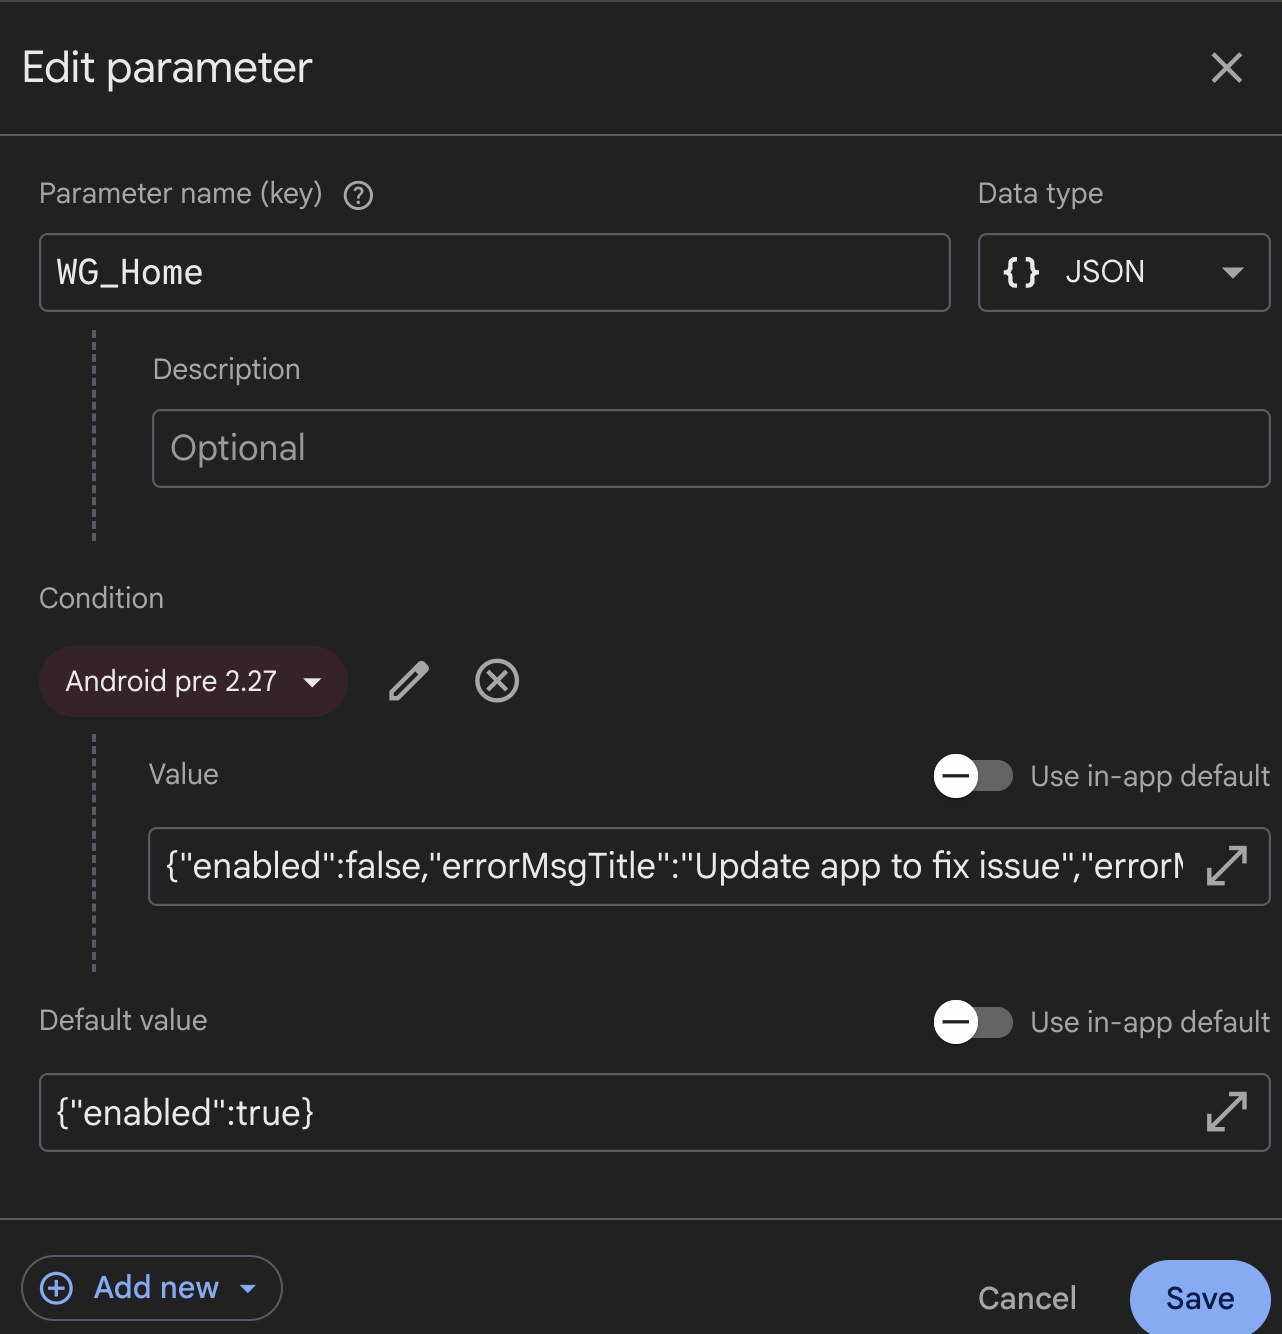Save the WG_Home parameter
The width and height of the screenshot is (1282, 1334).
[x=1199, y=1297]
